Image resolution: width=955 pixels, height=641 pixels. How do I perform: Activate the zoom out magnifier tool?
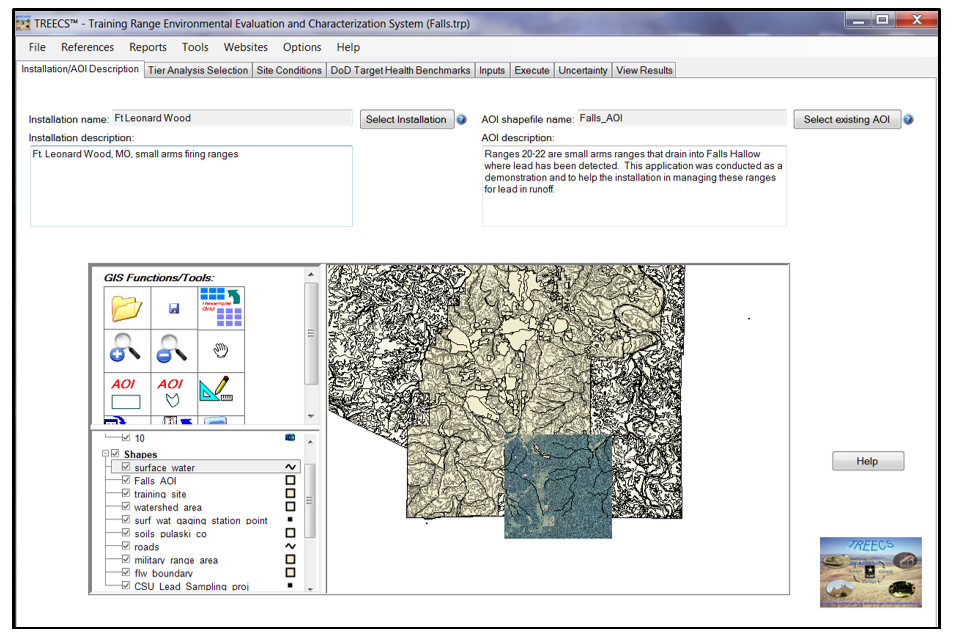pos(174,350)
